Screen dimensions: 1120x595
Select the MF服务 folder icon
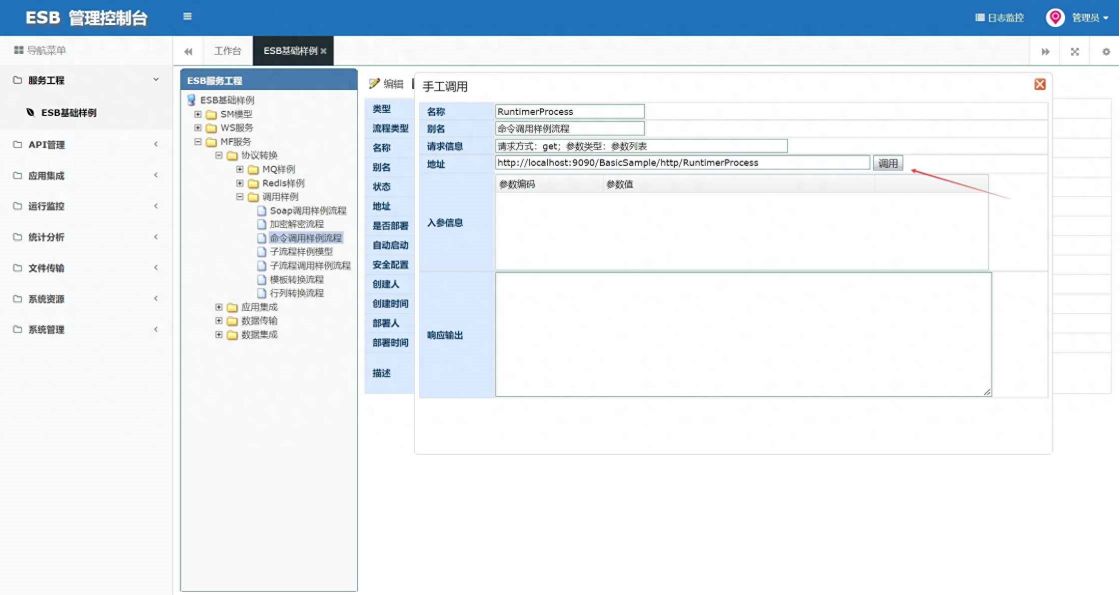[211, 142]
